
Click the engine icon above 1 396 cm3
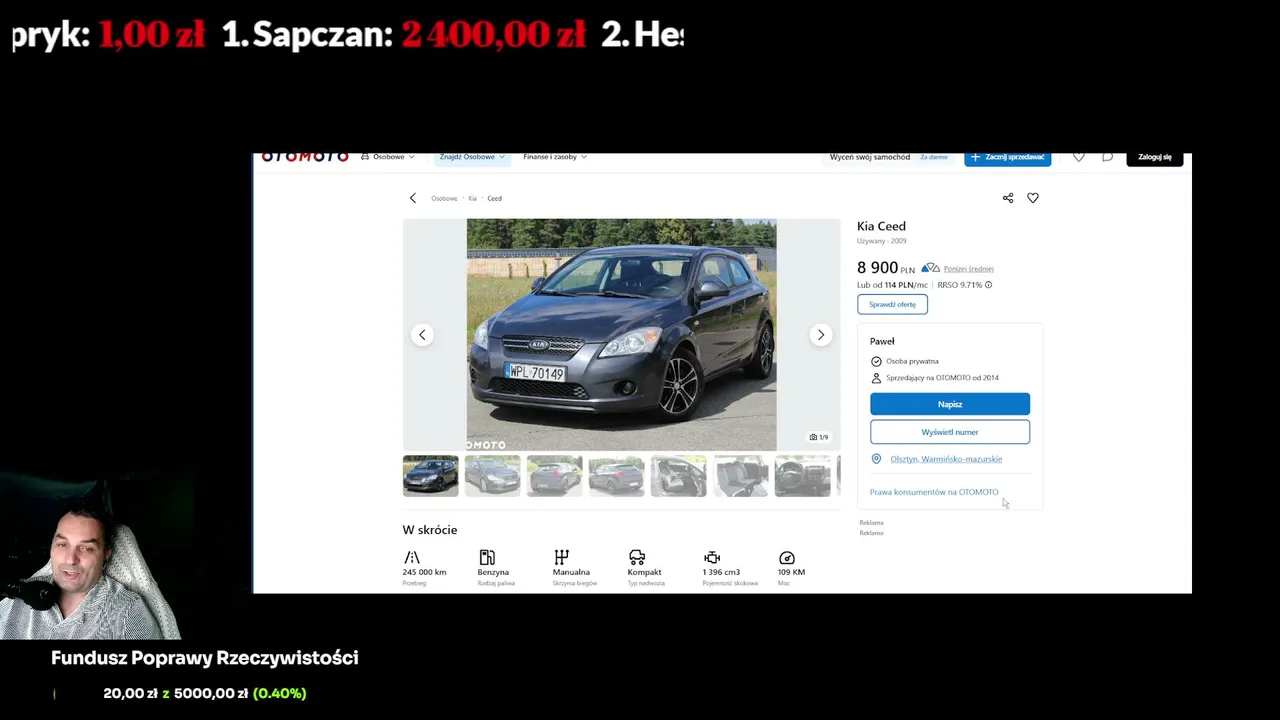[x=712, y=557]
